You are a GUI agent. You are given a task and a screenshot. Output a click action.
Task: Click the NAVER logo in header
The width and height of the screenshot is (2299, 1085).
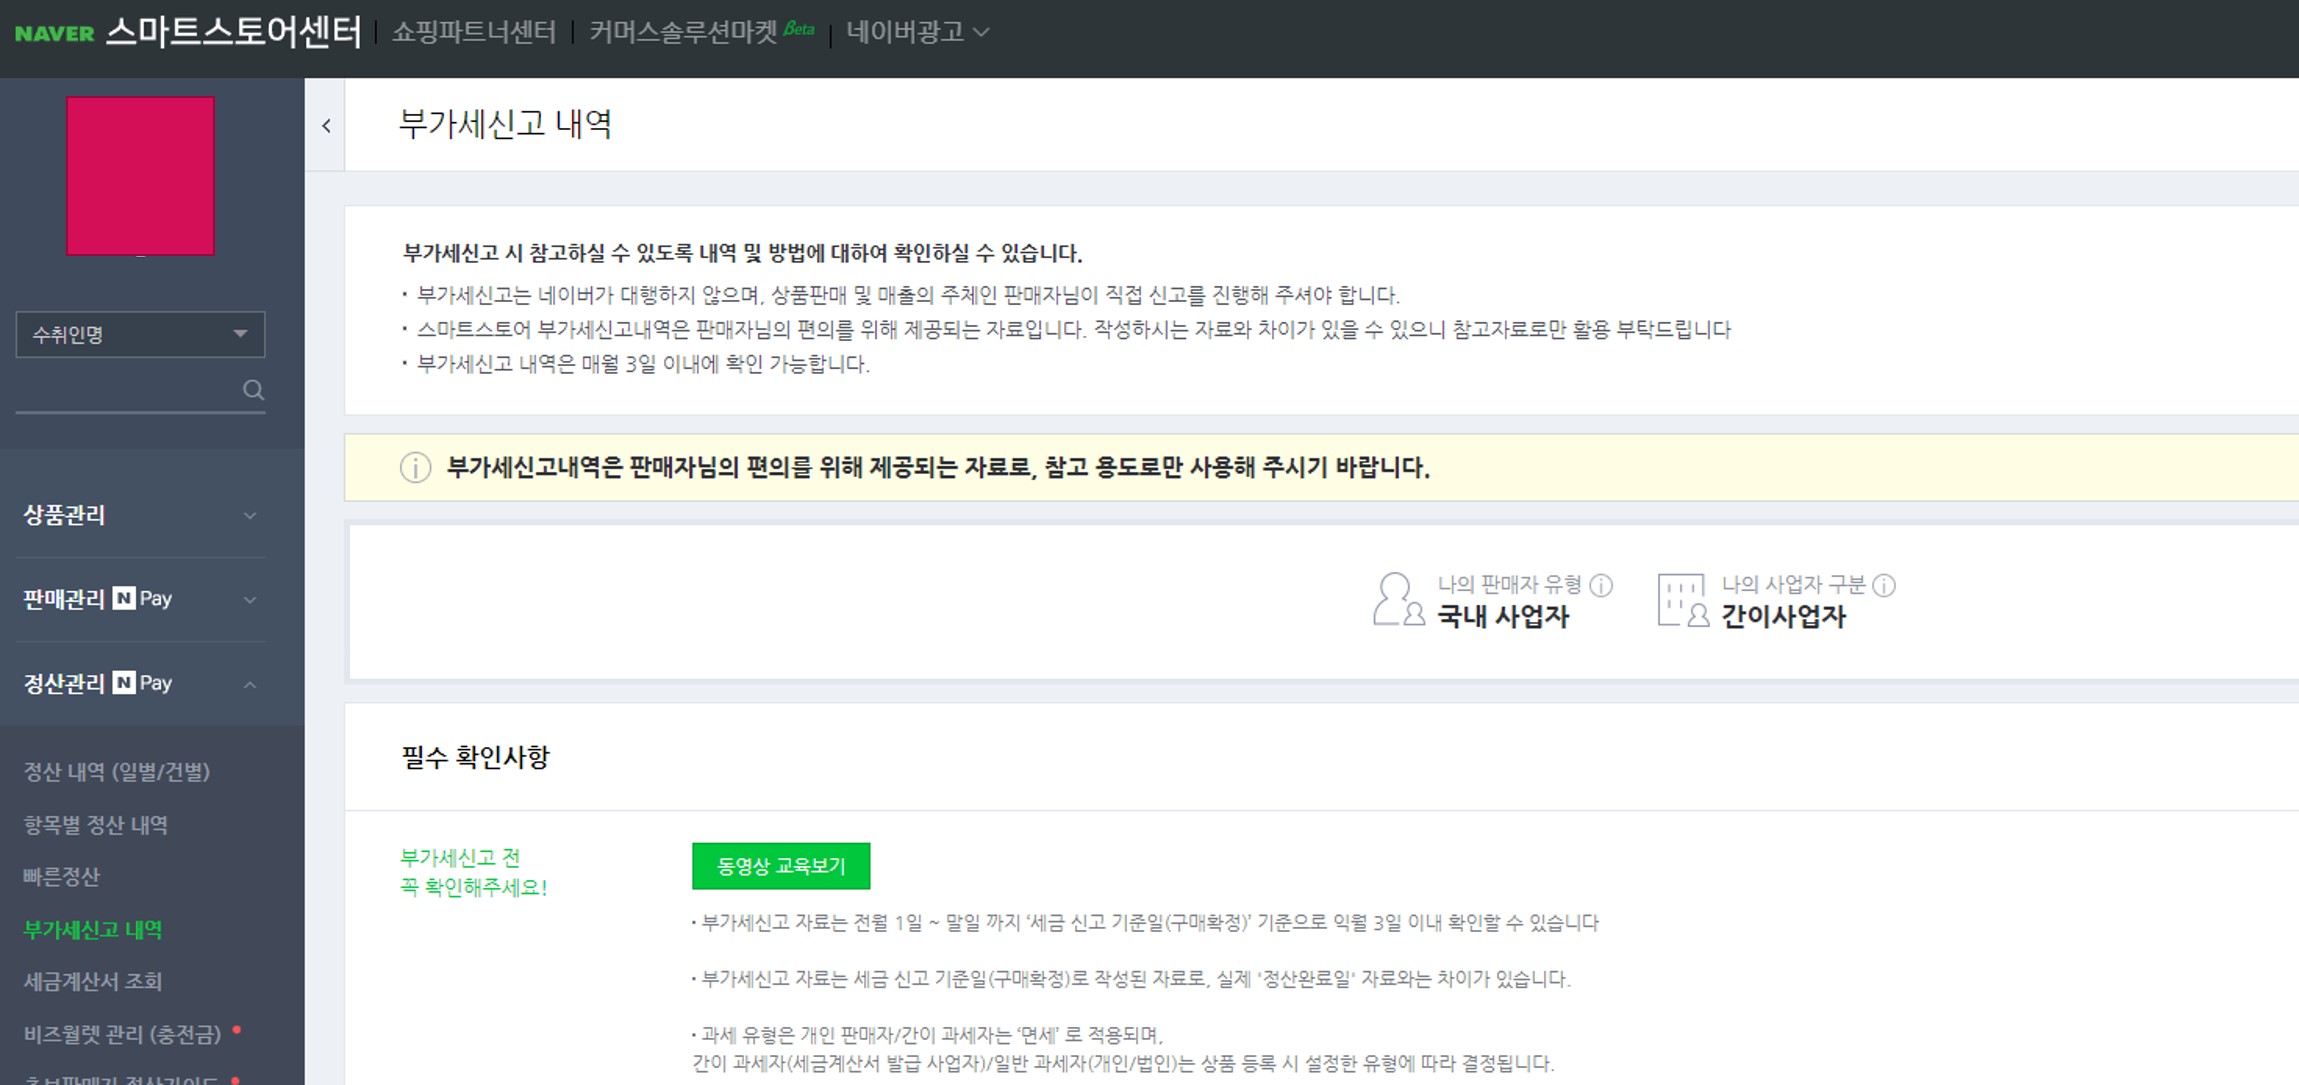pyautogui.click(x=54, y=33)
